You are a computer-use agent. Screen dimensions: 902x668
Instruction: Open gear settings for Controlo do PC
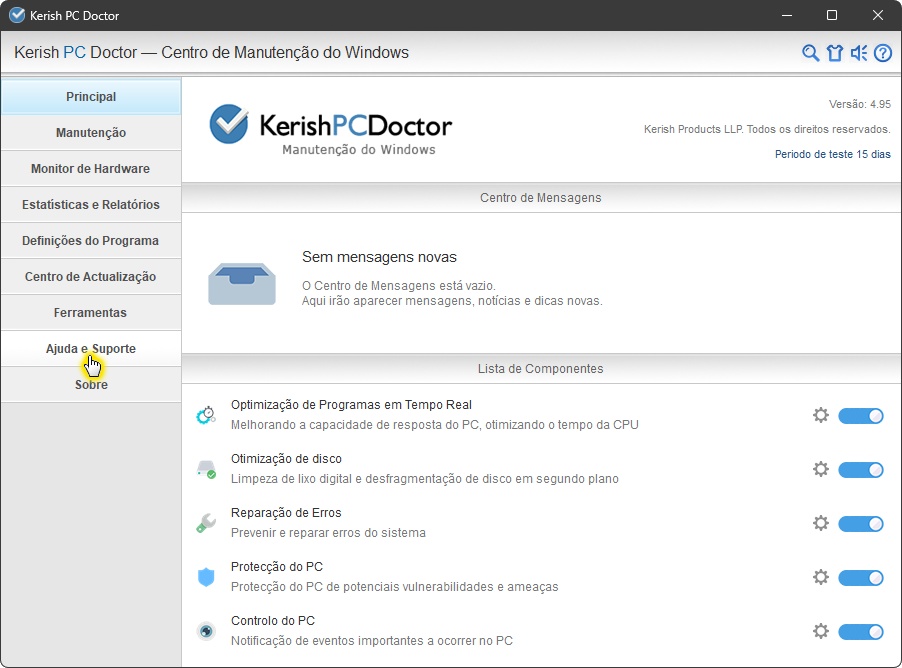point(821,631)
